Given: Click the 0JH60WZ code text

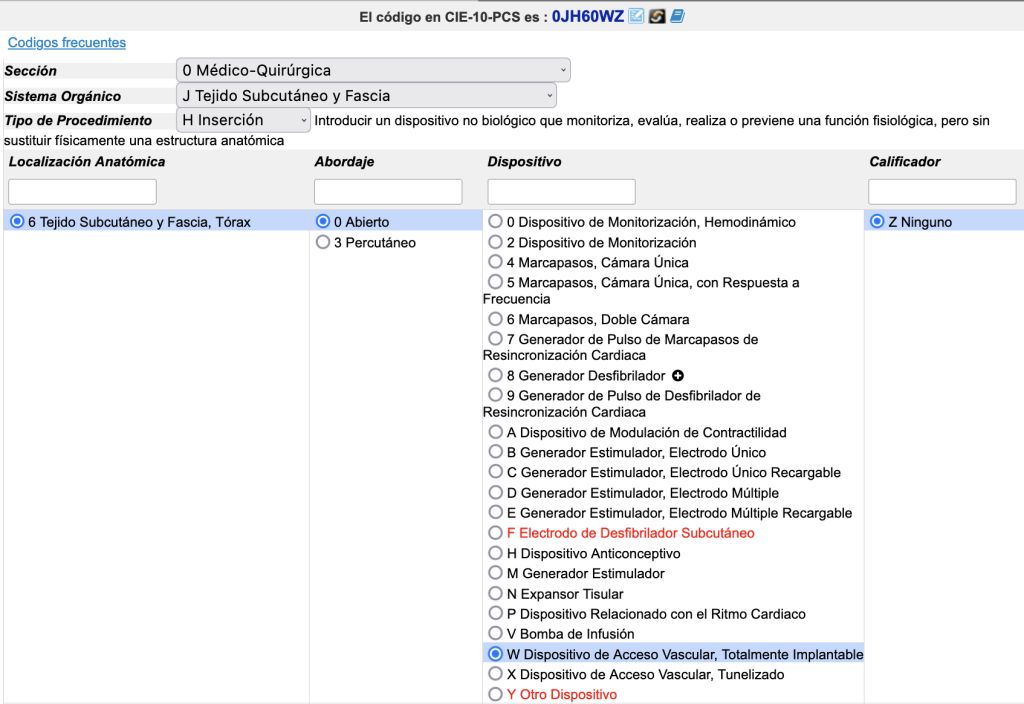Looking at the screenshot, I should 587,17.
